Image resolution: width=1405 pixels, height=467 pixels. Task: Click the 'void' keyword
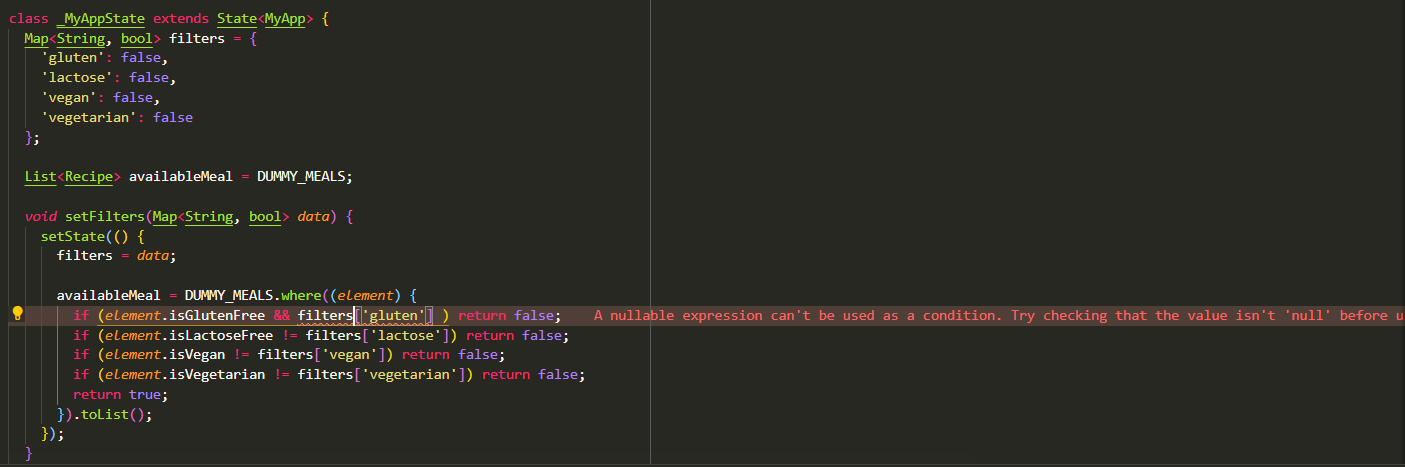click(41, 217)
